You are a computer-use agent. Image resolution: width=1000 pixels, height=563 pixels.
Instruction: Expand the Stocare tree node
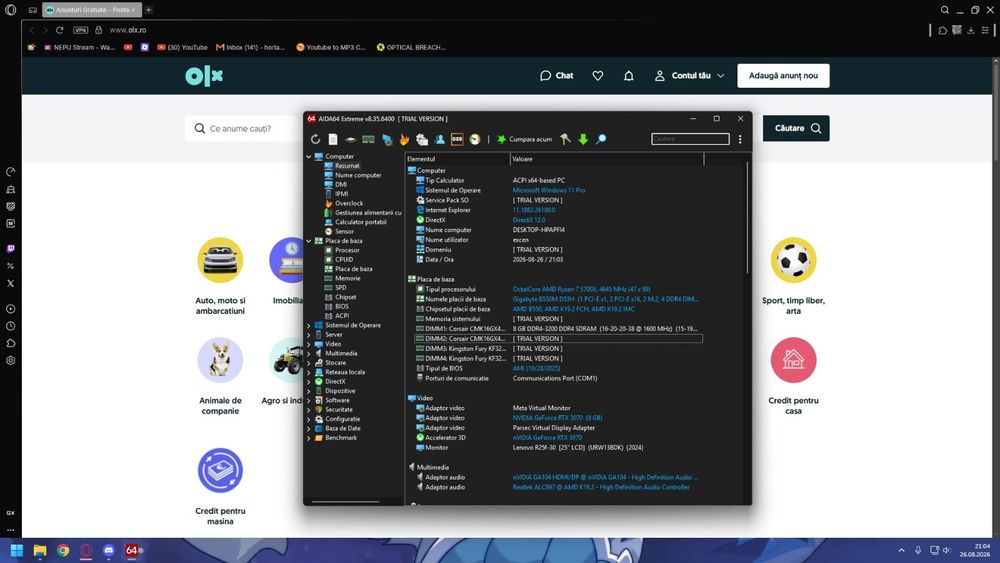pyautogui.click(x=309, y=363)
